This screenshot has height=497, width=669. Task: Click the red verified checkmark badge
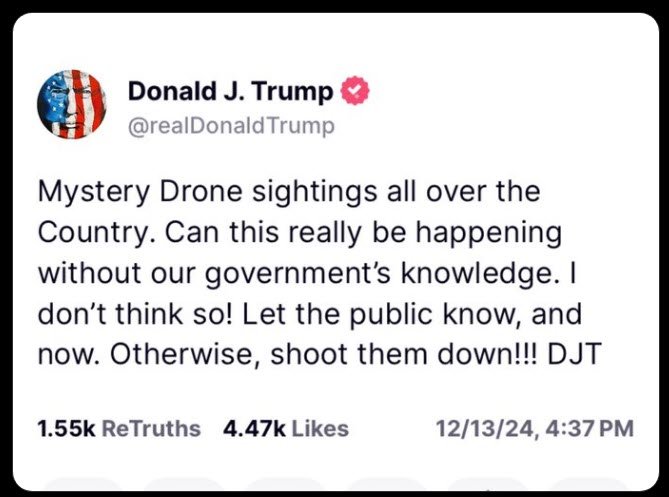pyautogui.click(x=355, y=92)
